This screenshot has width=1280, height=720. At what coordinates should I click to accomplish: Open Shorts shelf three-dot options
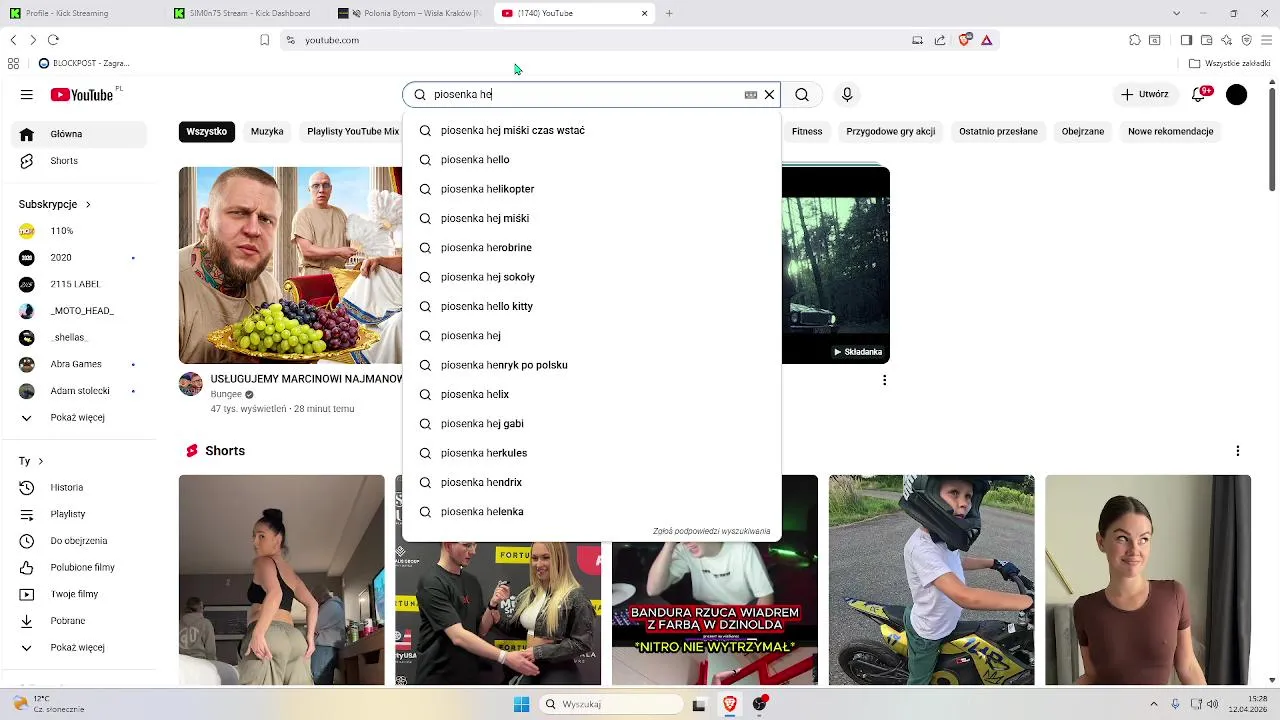[x=1237, y=451]
